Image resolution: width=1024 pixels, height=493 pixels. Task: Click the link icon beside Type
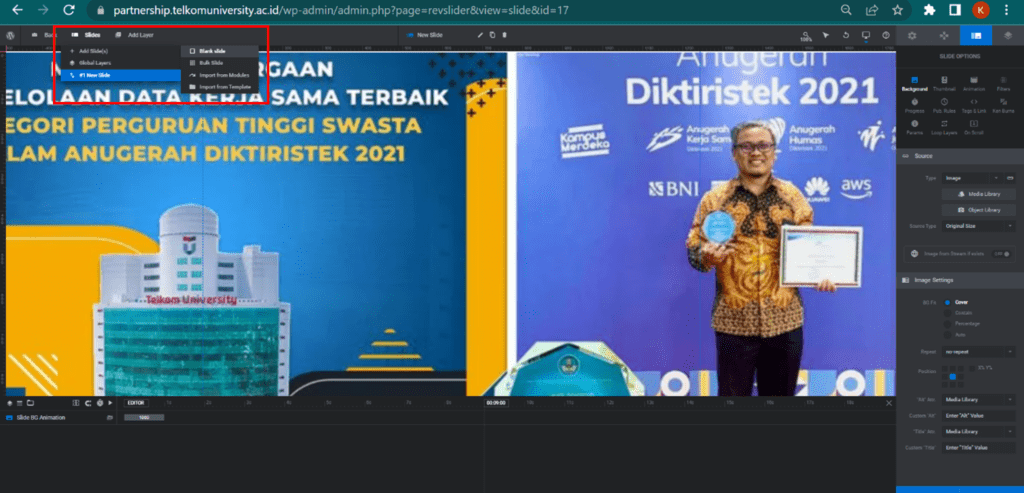click(x=1010, y=178)
